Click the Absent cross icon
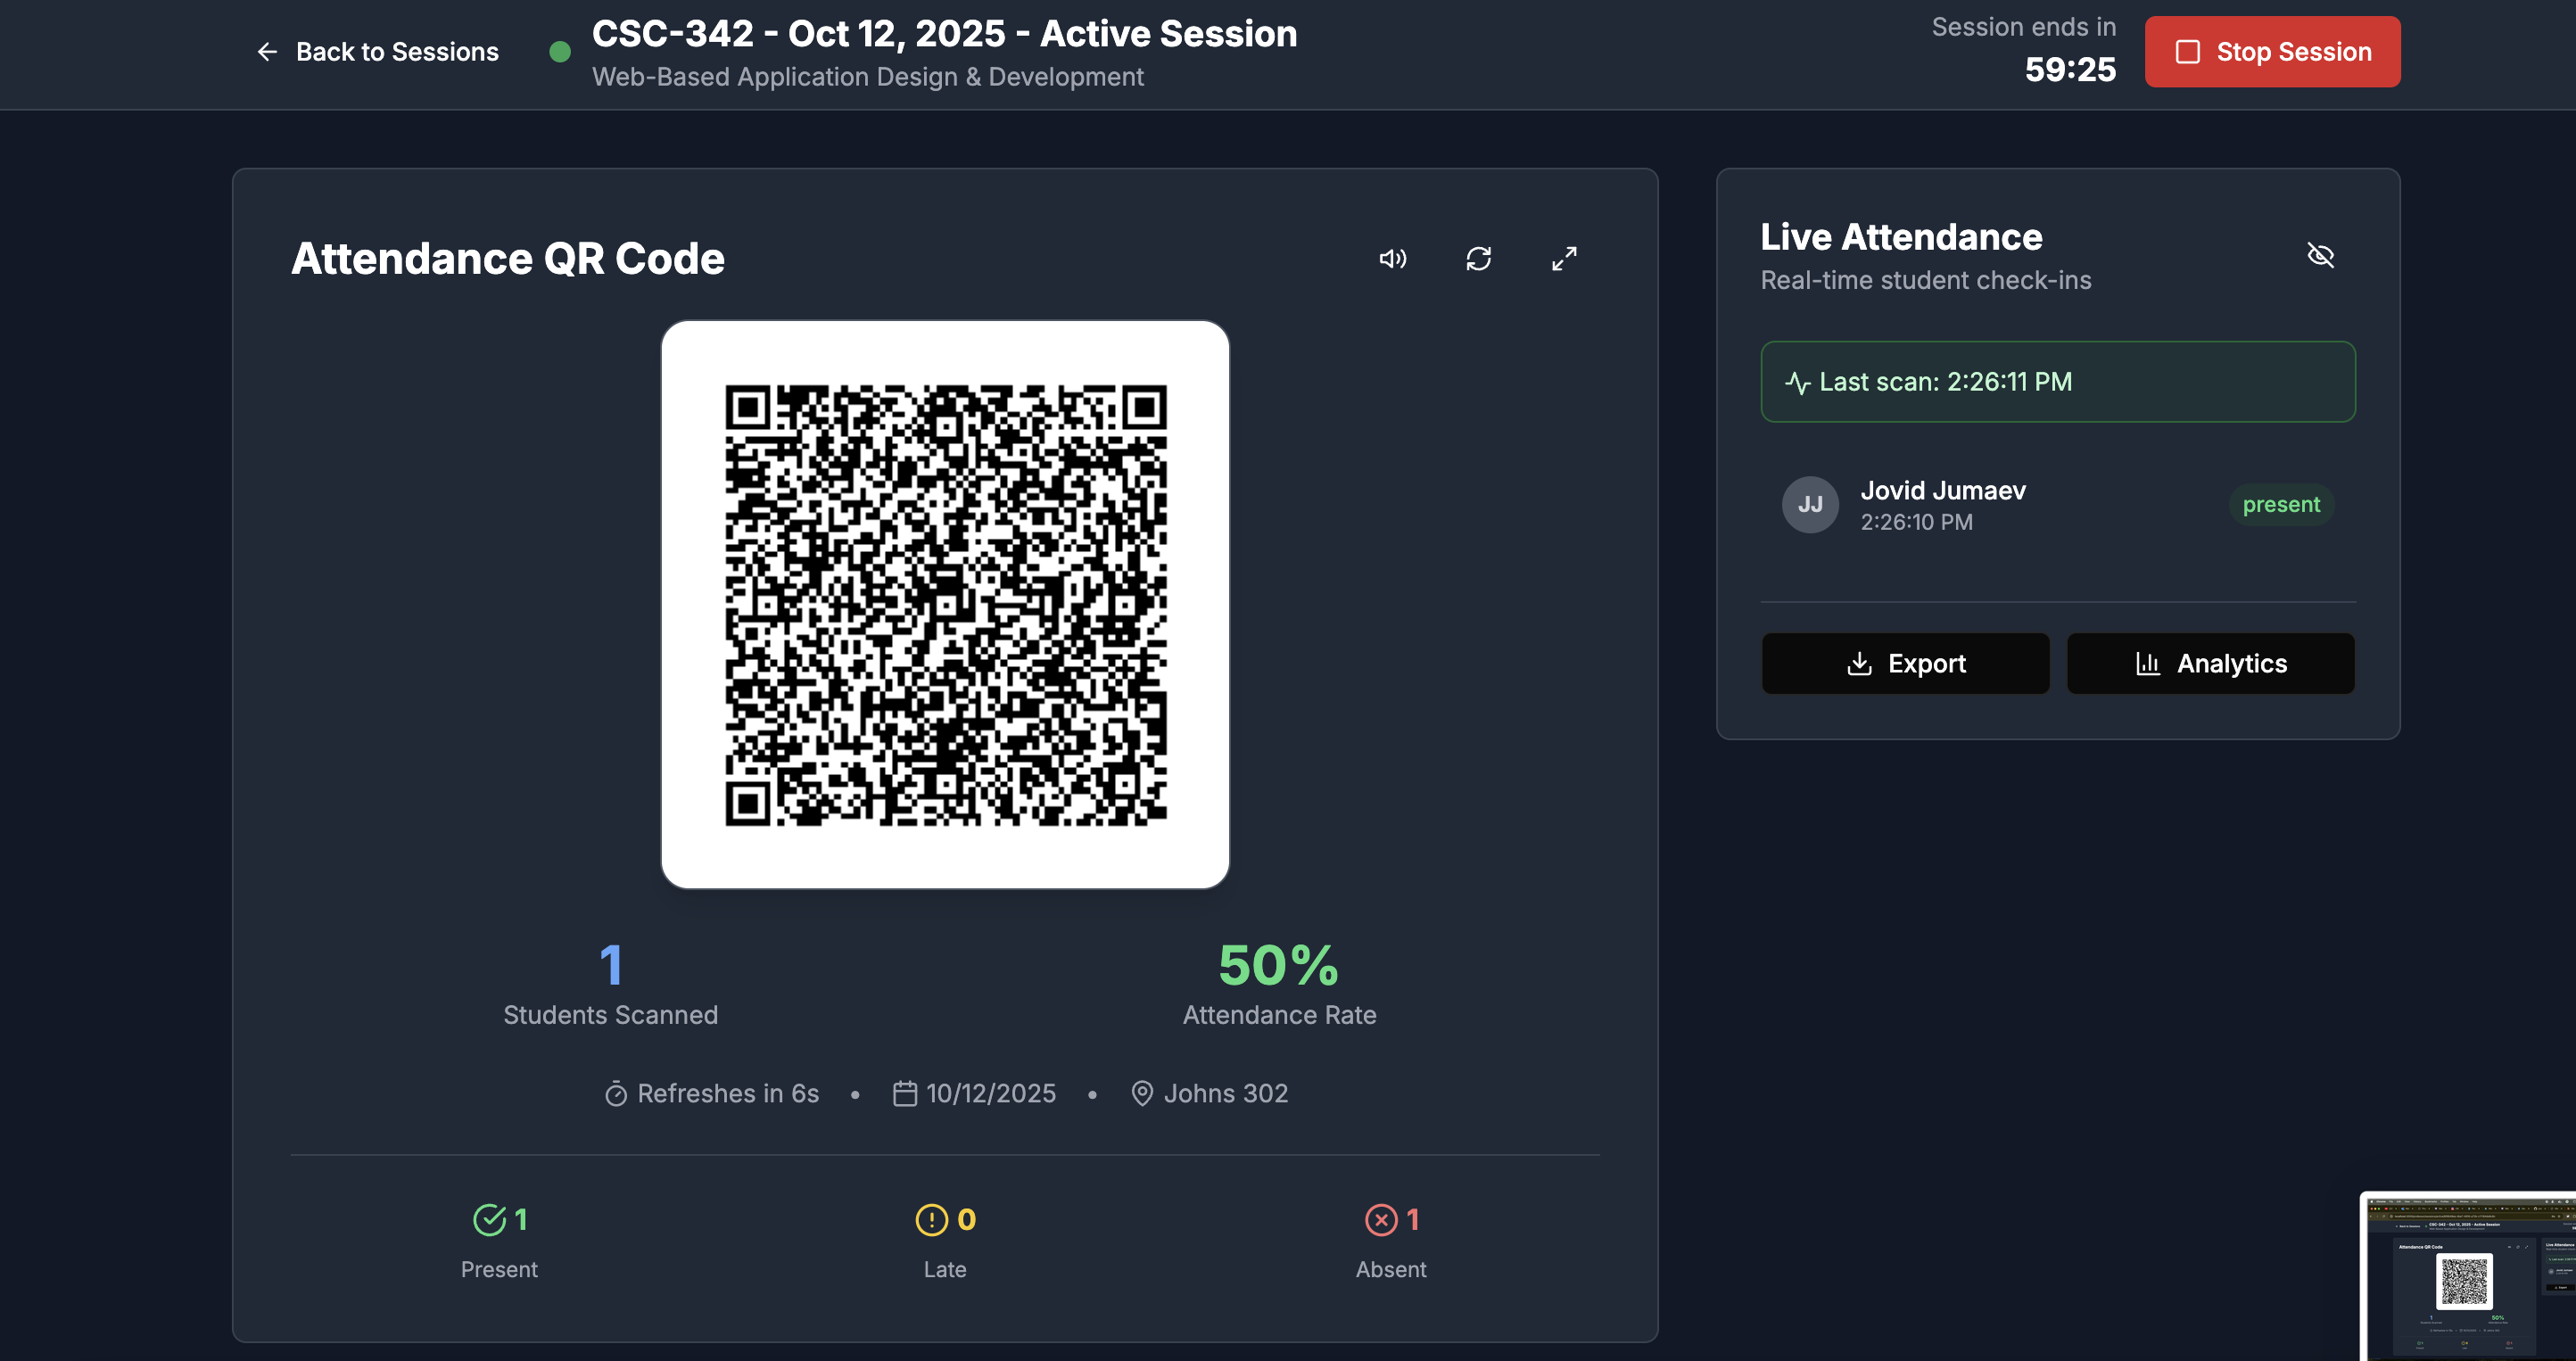Image resolution: width=2576 pixels, height=1361 pixels. click(1381, 1220)
